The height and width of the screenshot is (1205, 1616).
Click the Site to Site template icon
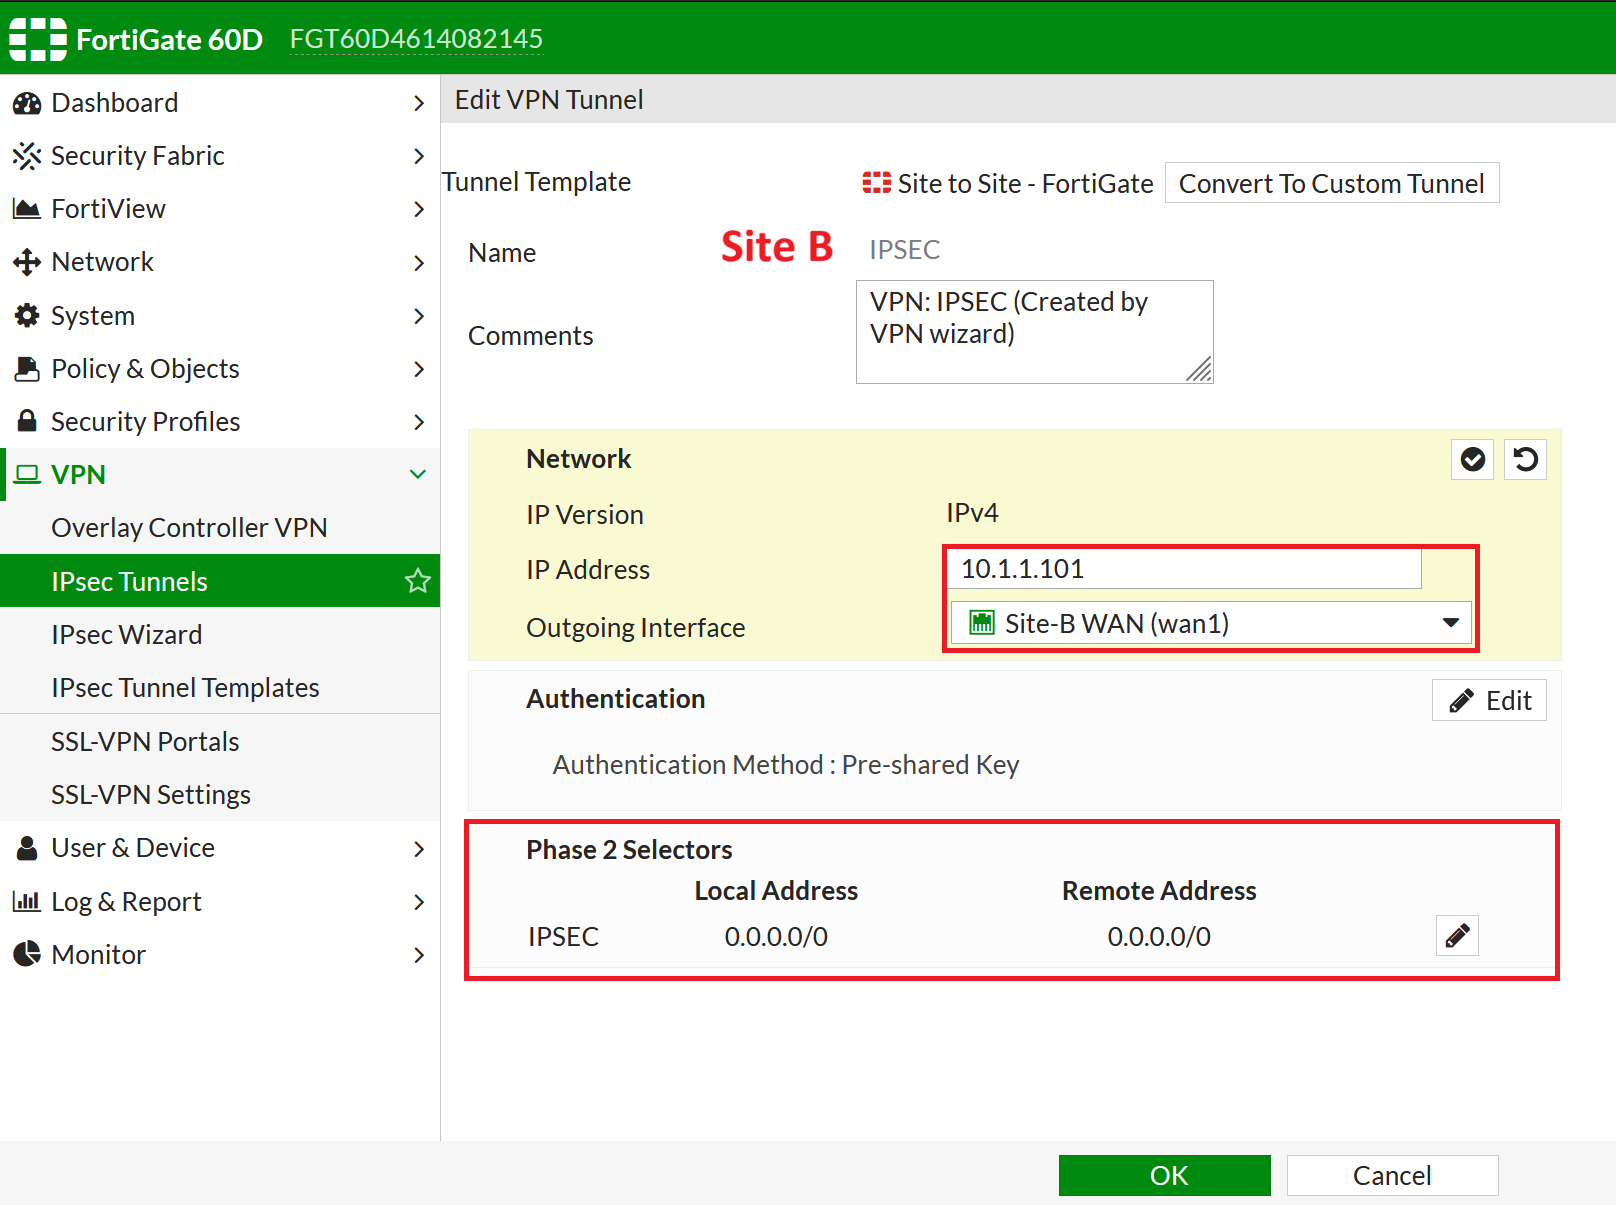(877, 183)
